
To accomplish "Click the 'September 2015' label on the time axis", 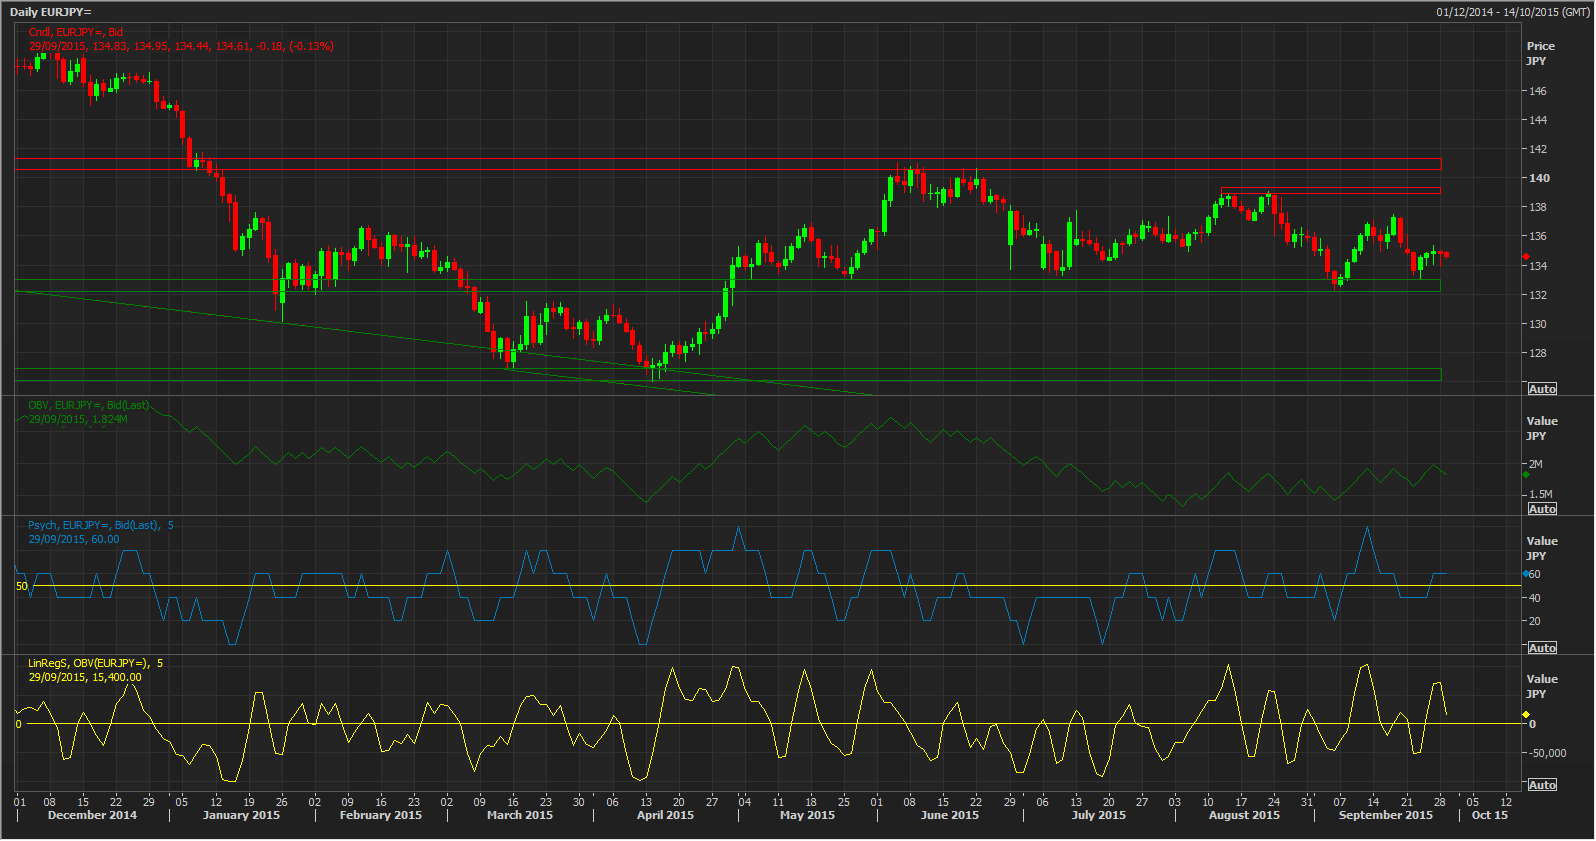I will 1386,815.
